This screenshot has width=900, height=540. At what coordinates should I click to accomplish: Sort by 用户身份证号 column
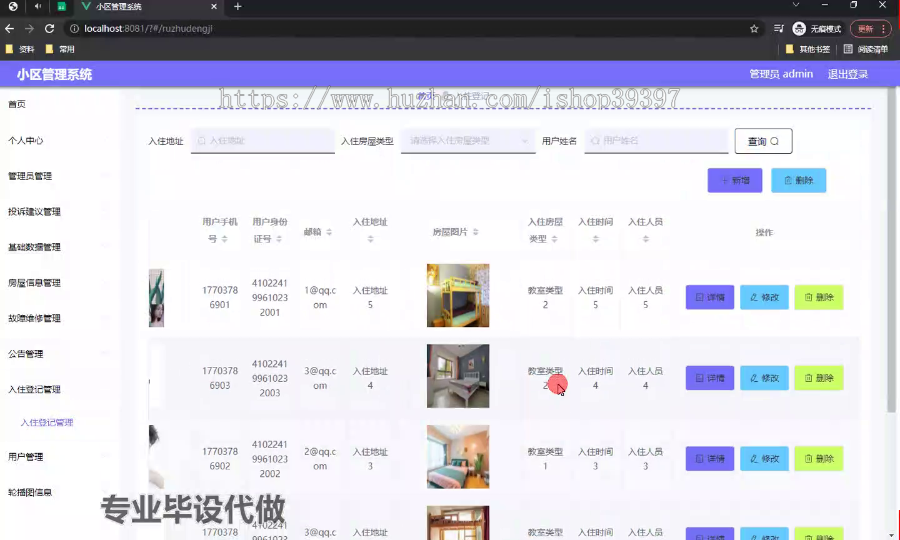click(x=279, y=239)
